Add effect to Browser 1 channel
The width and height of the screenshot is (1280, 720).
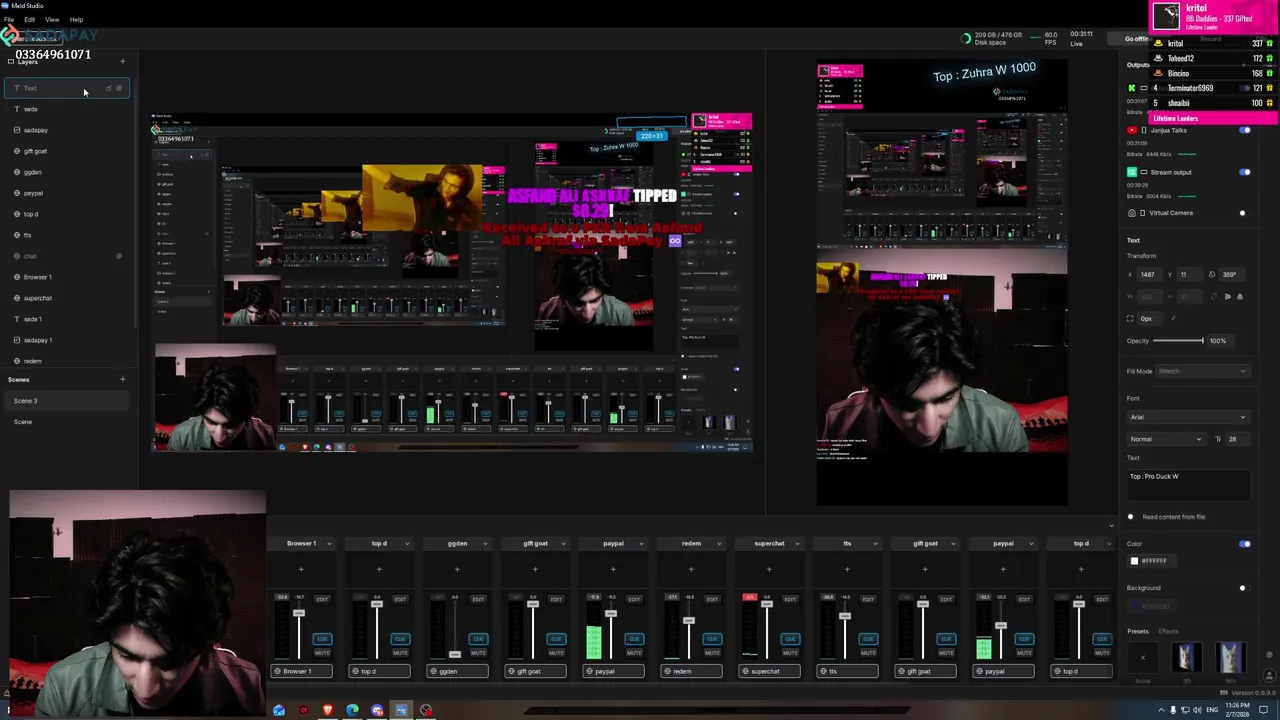tap(301, 570)
